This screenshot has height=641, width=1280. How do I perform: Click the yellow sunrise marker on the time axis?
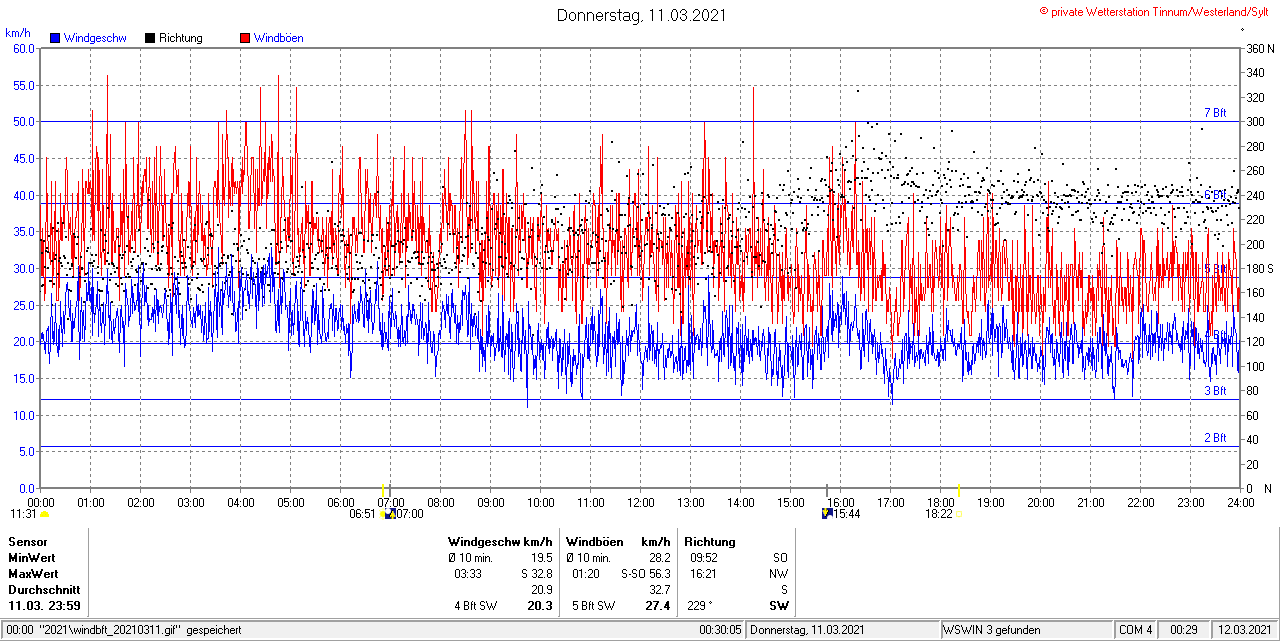click(x=382, y=489)
